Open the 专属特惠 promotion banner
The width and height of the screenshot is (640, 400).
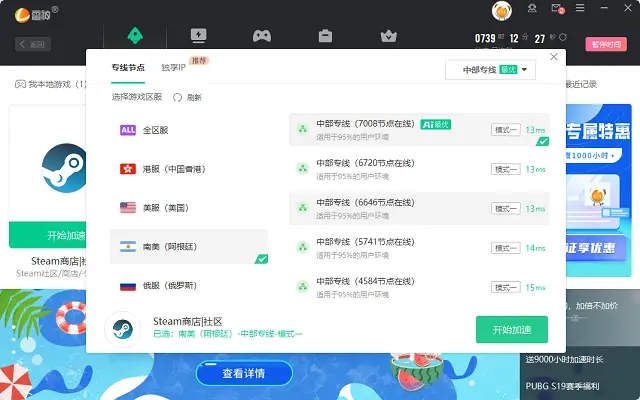pyautogui.click(x=598, y=190)
